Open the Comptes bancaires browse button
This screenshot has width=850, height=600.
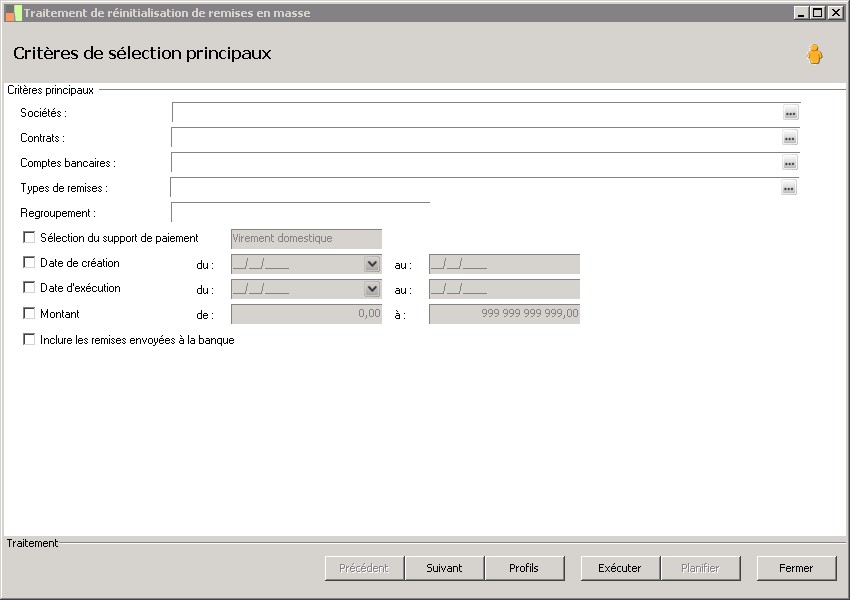790,164
